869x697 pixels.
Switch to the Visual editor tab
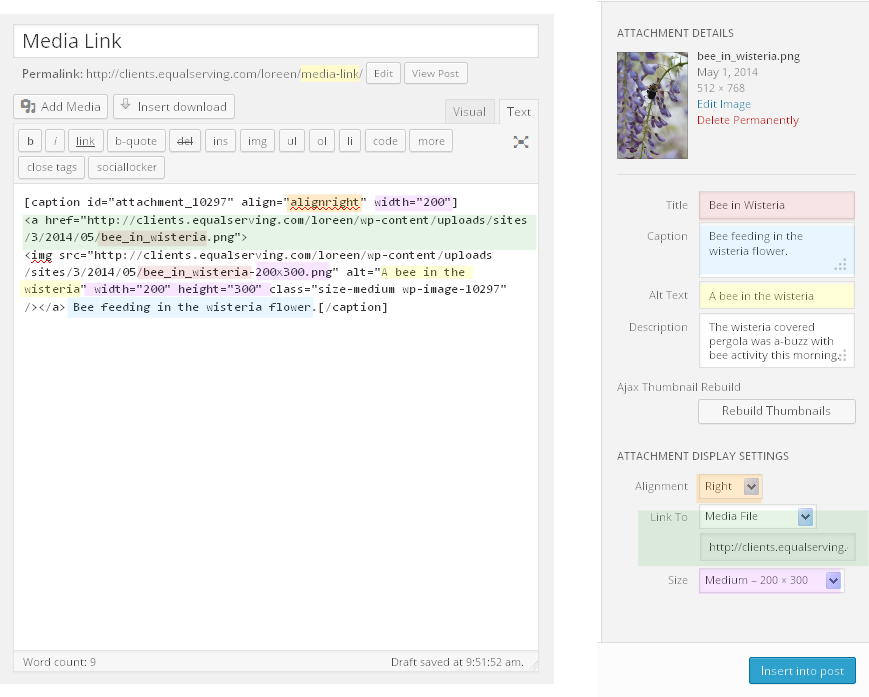(x=469, y=112)
